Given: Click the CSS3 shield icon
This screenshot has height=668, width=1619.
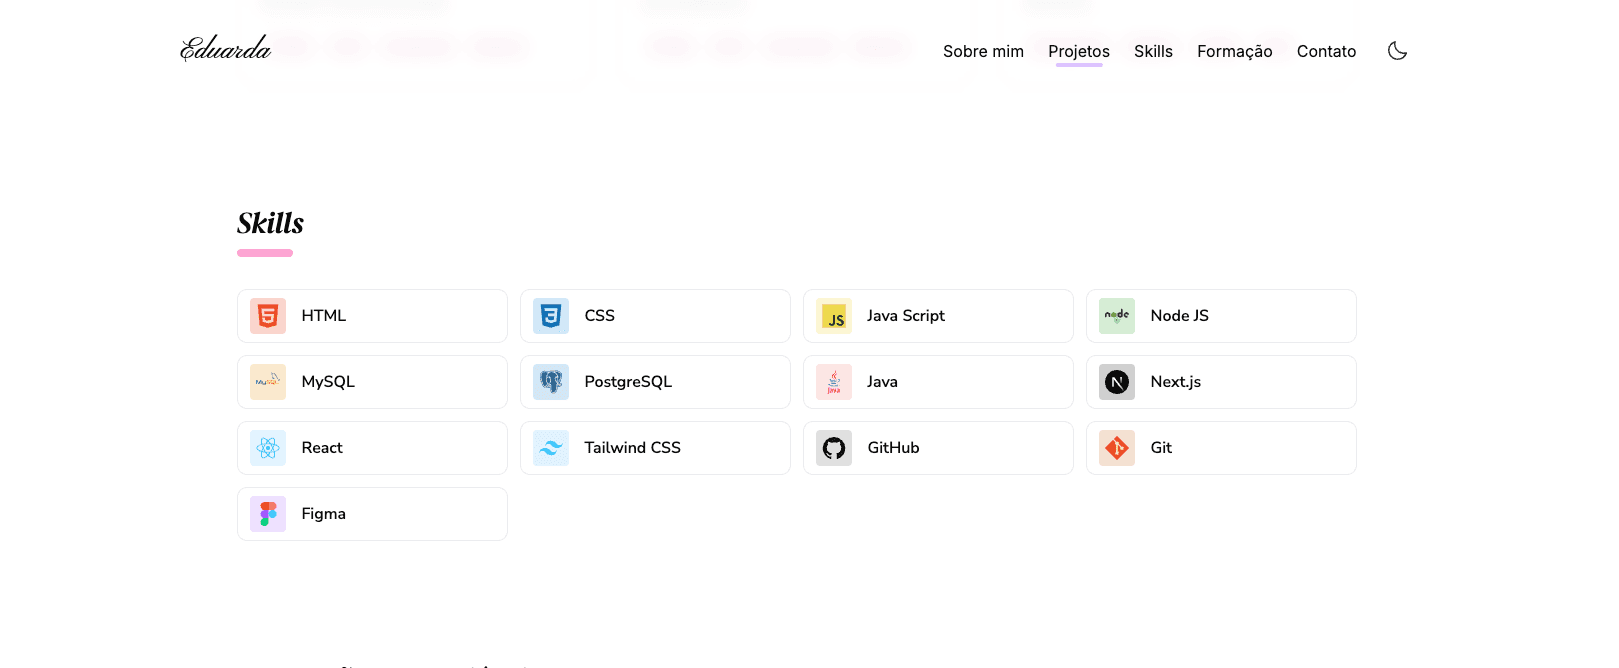Looking at the screenshot, I should [551, 316].
